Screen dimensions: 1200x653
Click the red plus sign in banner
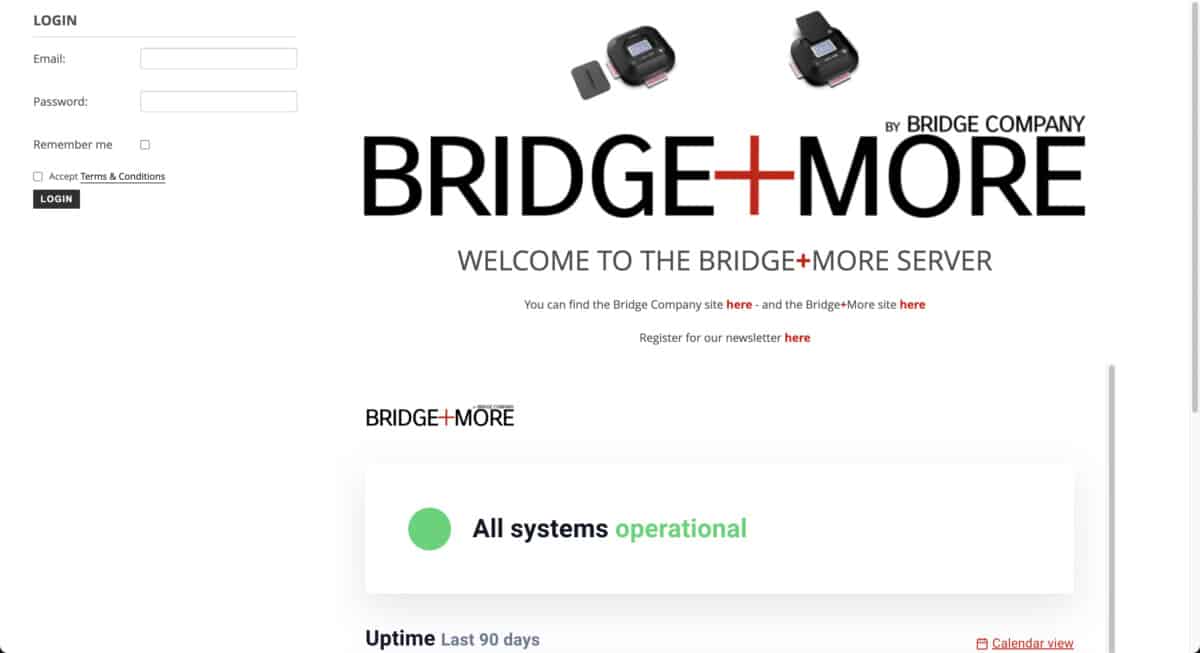754,176
